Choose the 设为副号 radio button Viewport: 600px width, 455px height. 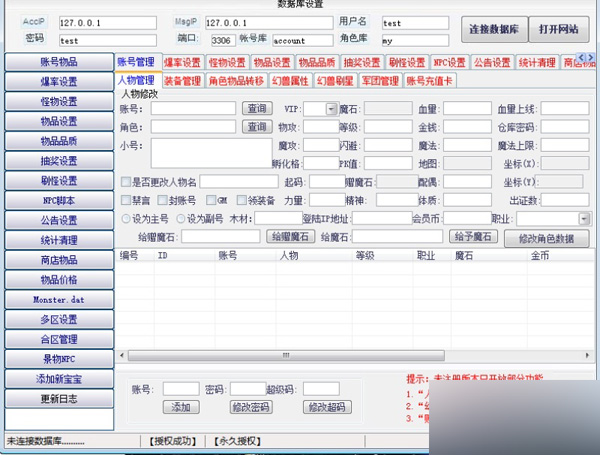pyautogui.click(x=180, y=218)
